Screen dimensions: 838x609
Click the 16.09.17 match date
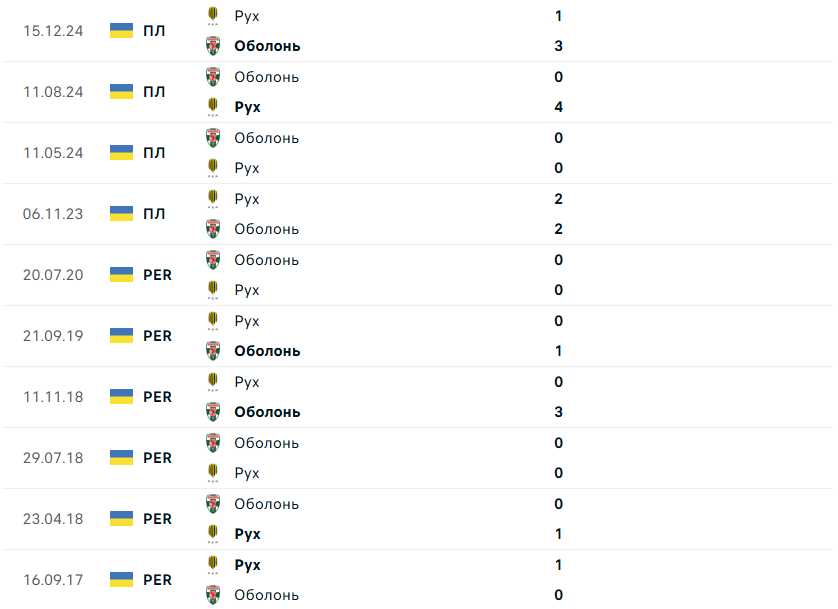(53, 580)
